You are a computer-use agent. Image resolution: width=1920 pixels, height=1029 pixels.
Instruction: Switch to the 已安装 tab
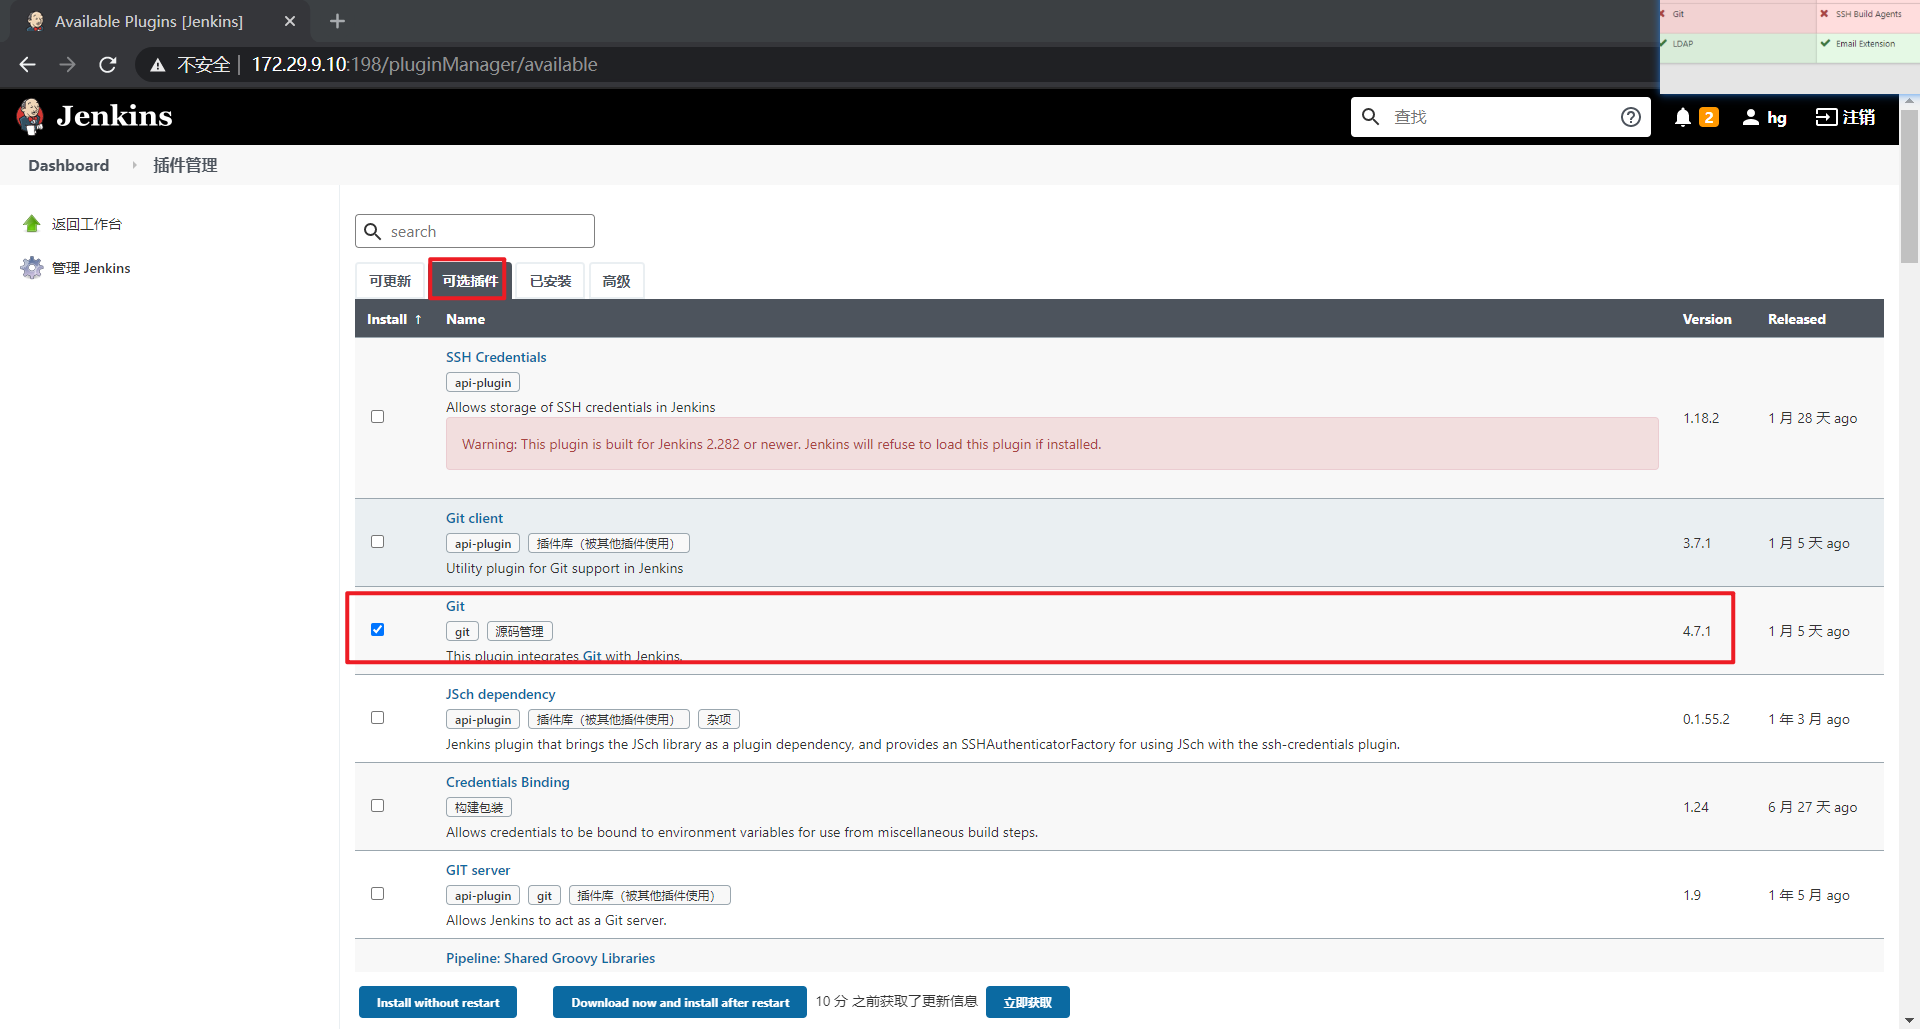point(550,281)
